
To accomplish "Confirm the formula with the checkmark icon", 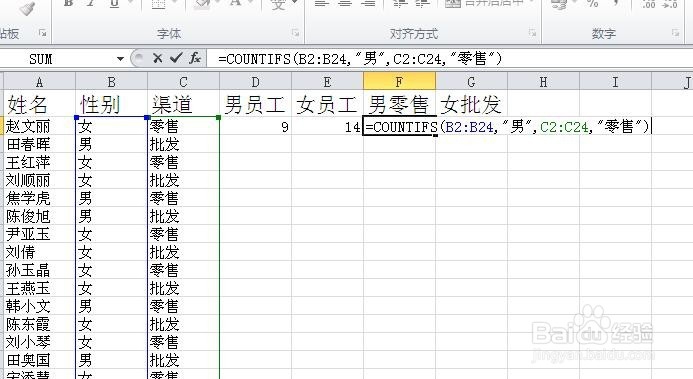I will 176,58.
